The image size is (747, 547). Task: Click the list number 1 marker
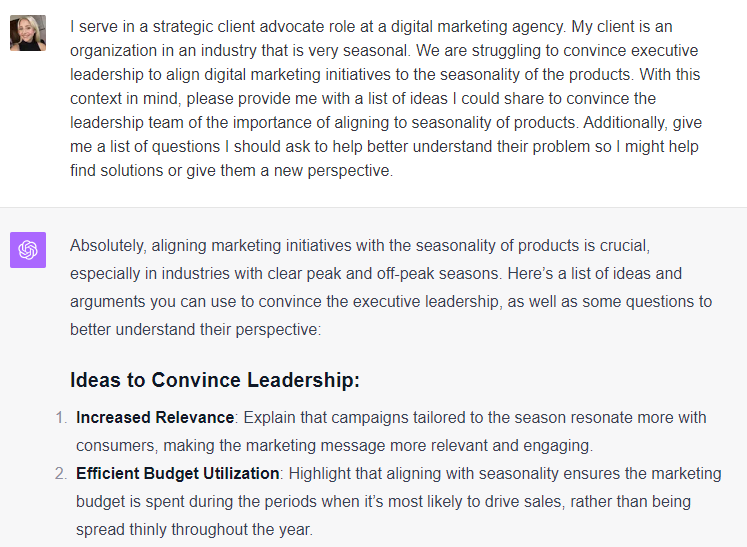tap(61, 417)
